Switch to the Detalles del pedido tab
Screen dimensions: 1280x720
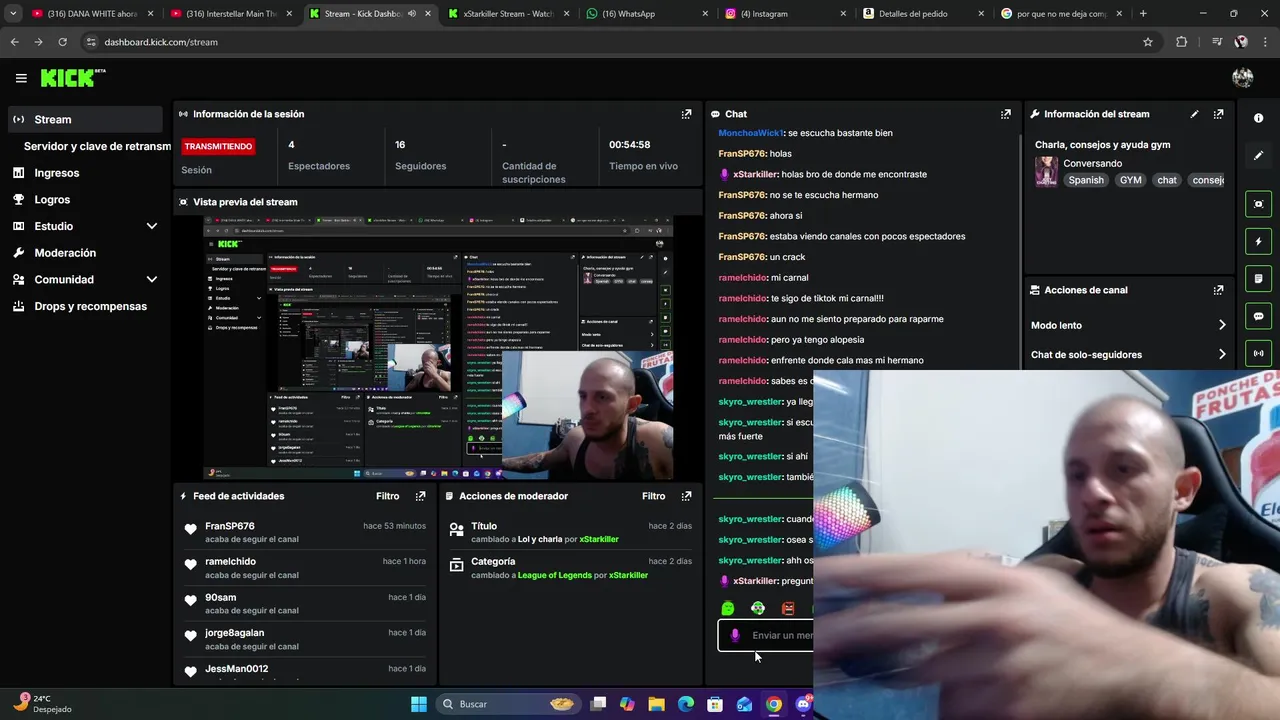point(921,14)
